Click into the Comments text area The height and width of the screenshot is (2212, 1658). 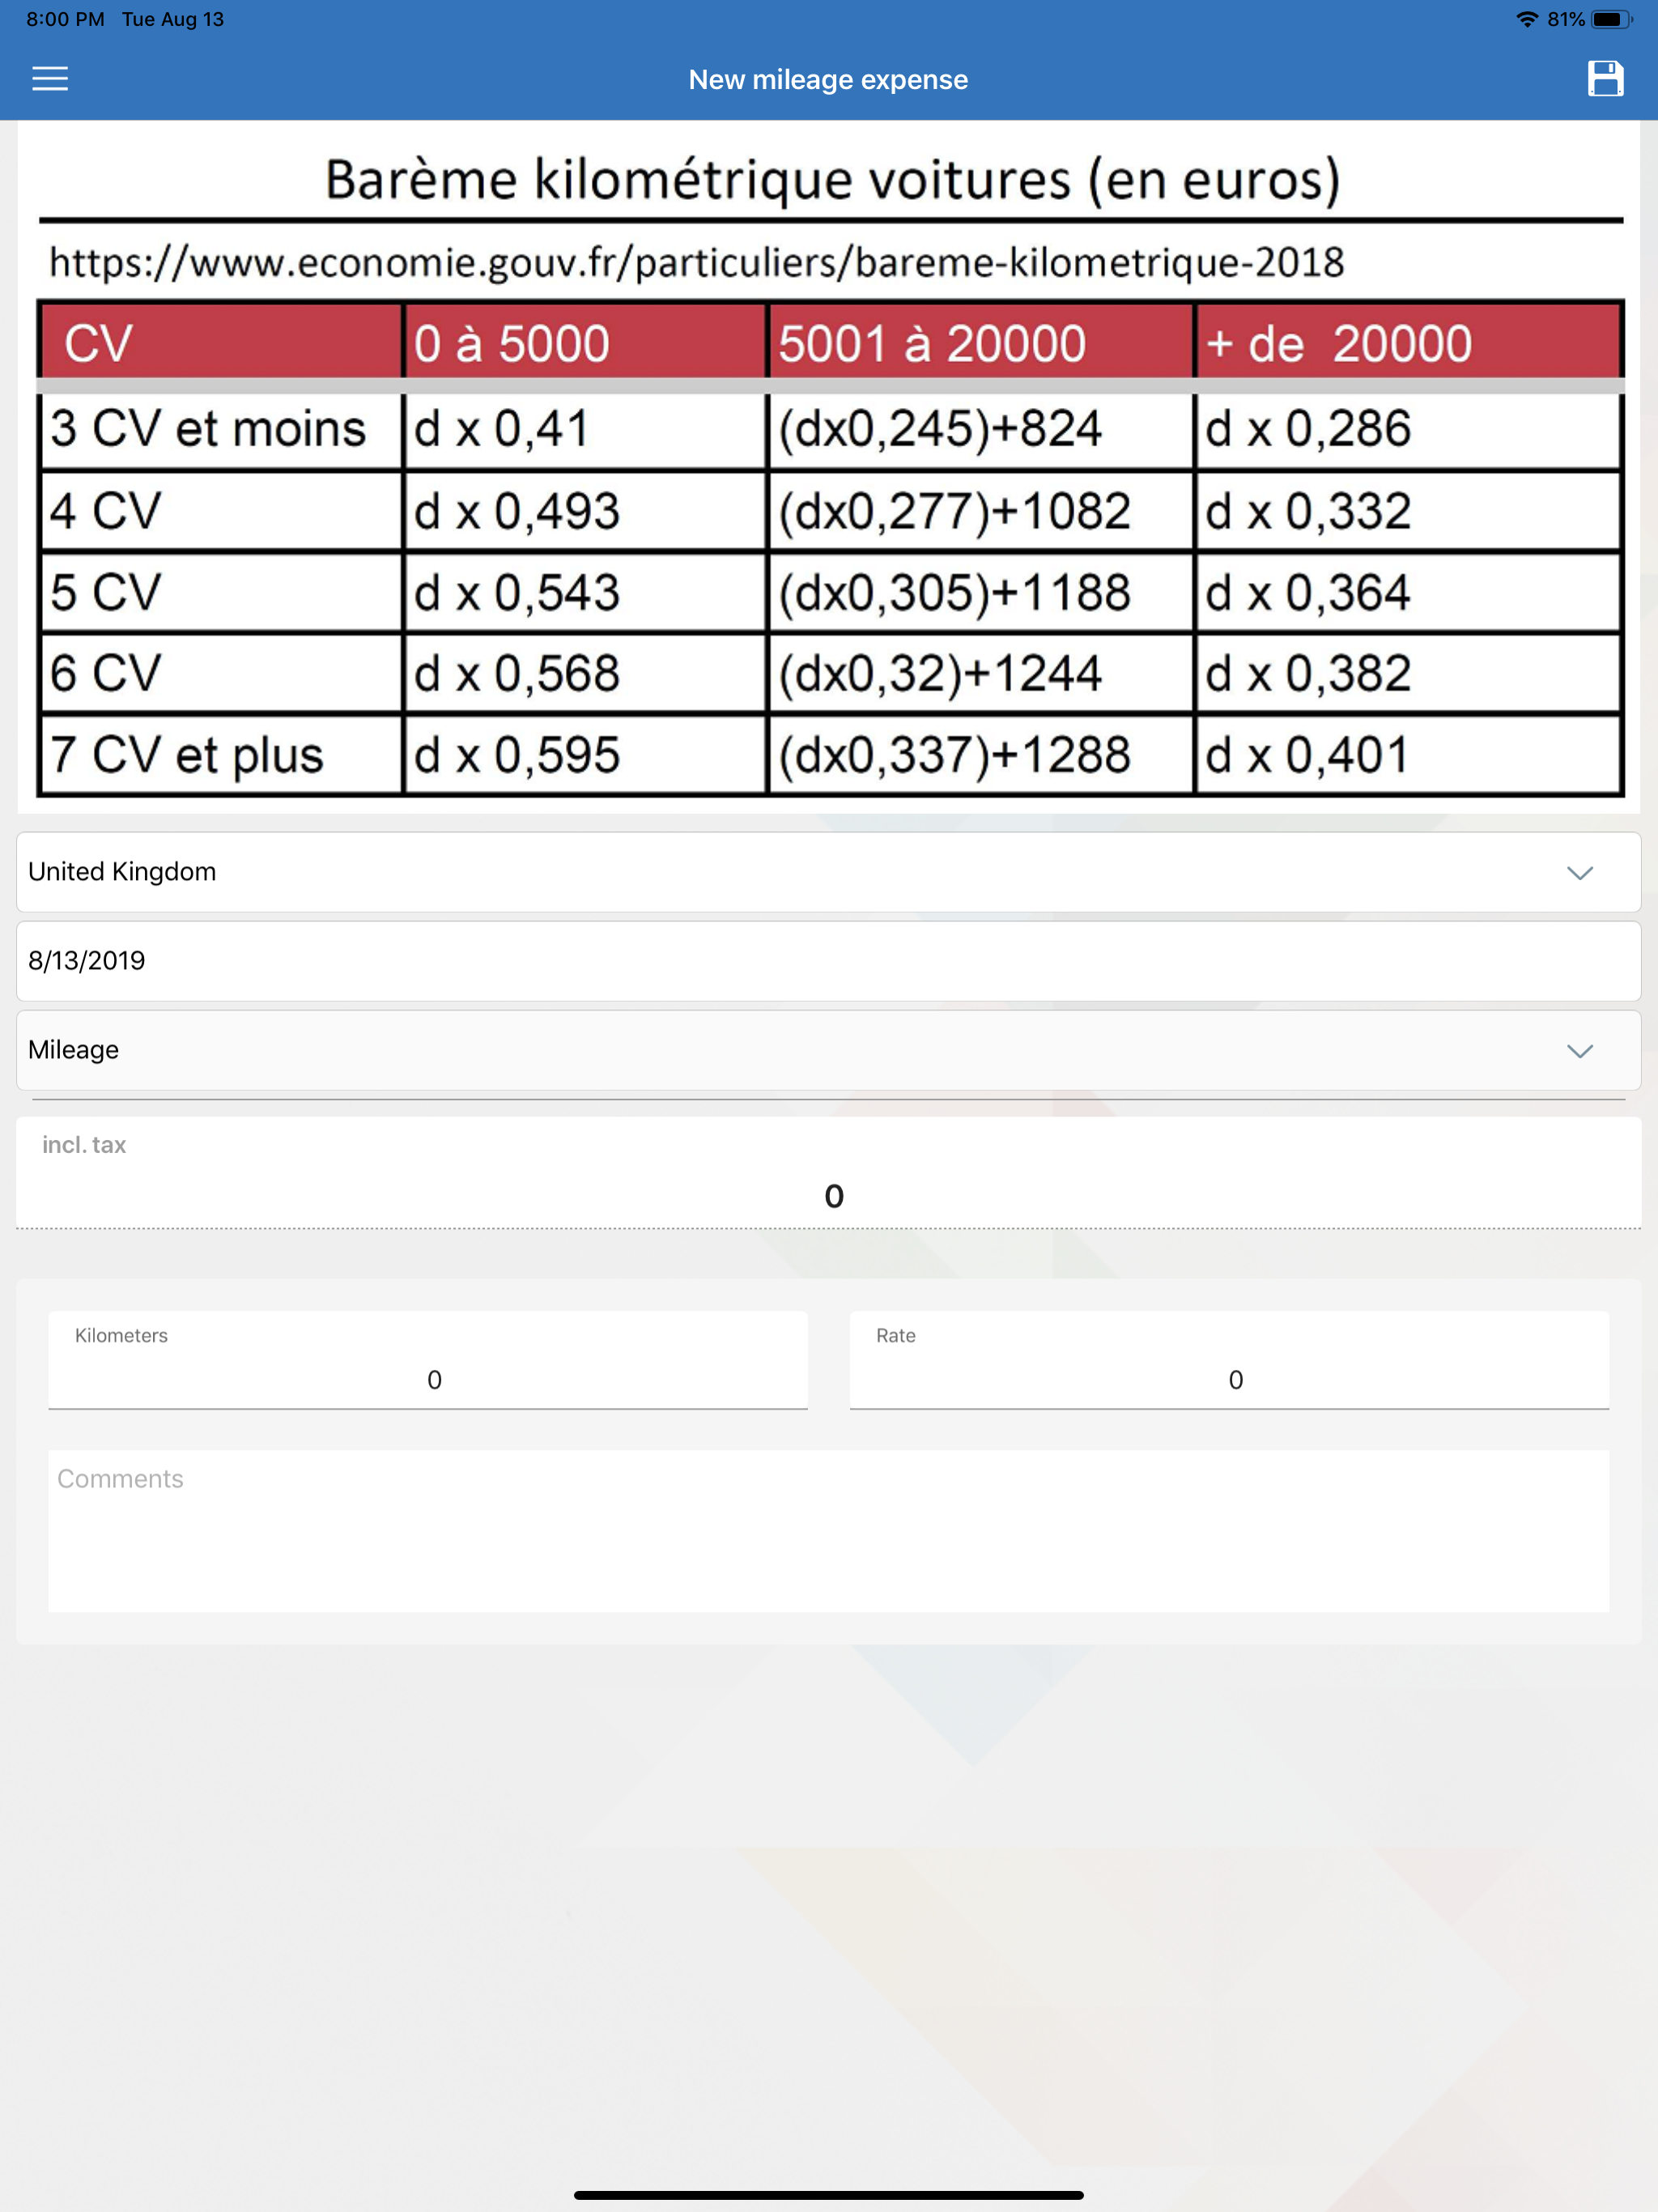[828, 1530]
